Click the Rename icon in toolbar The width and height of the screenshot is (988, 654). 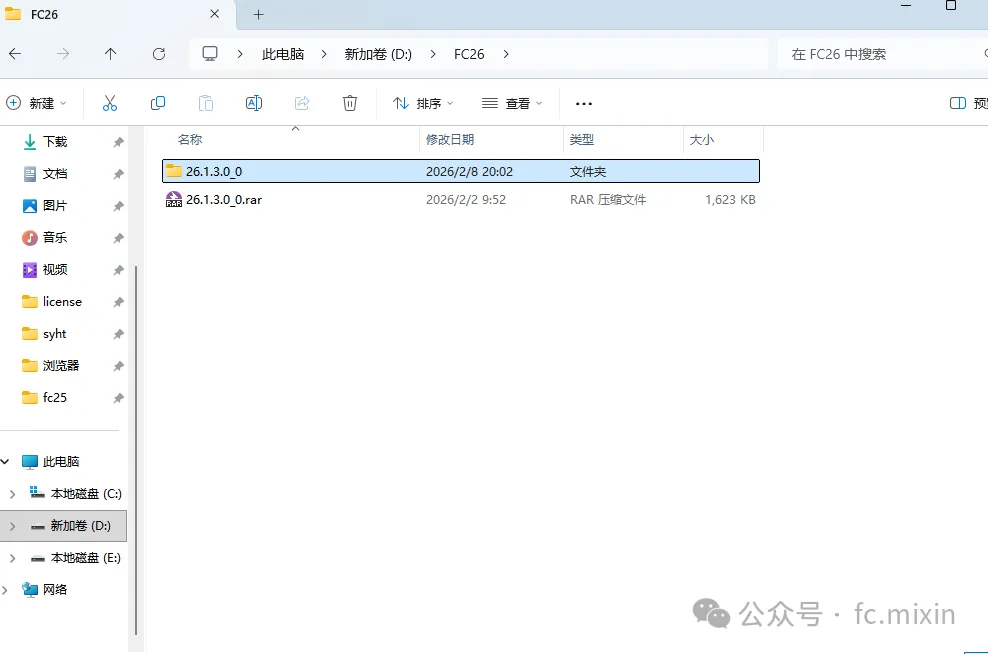pos(253,103)
